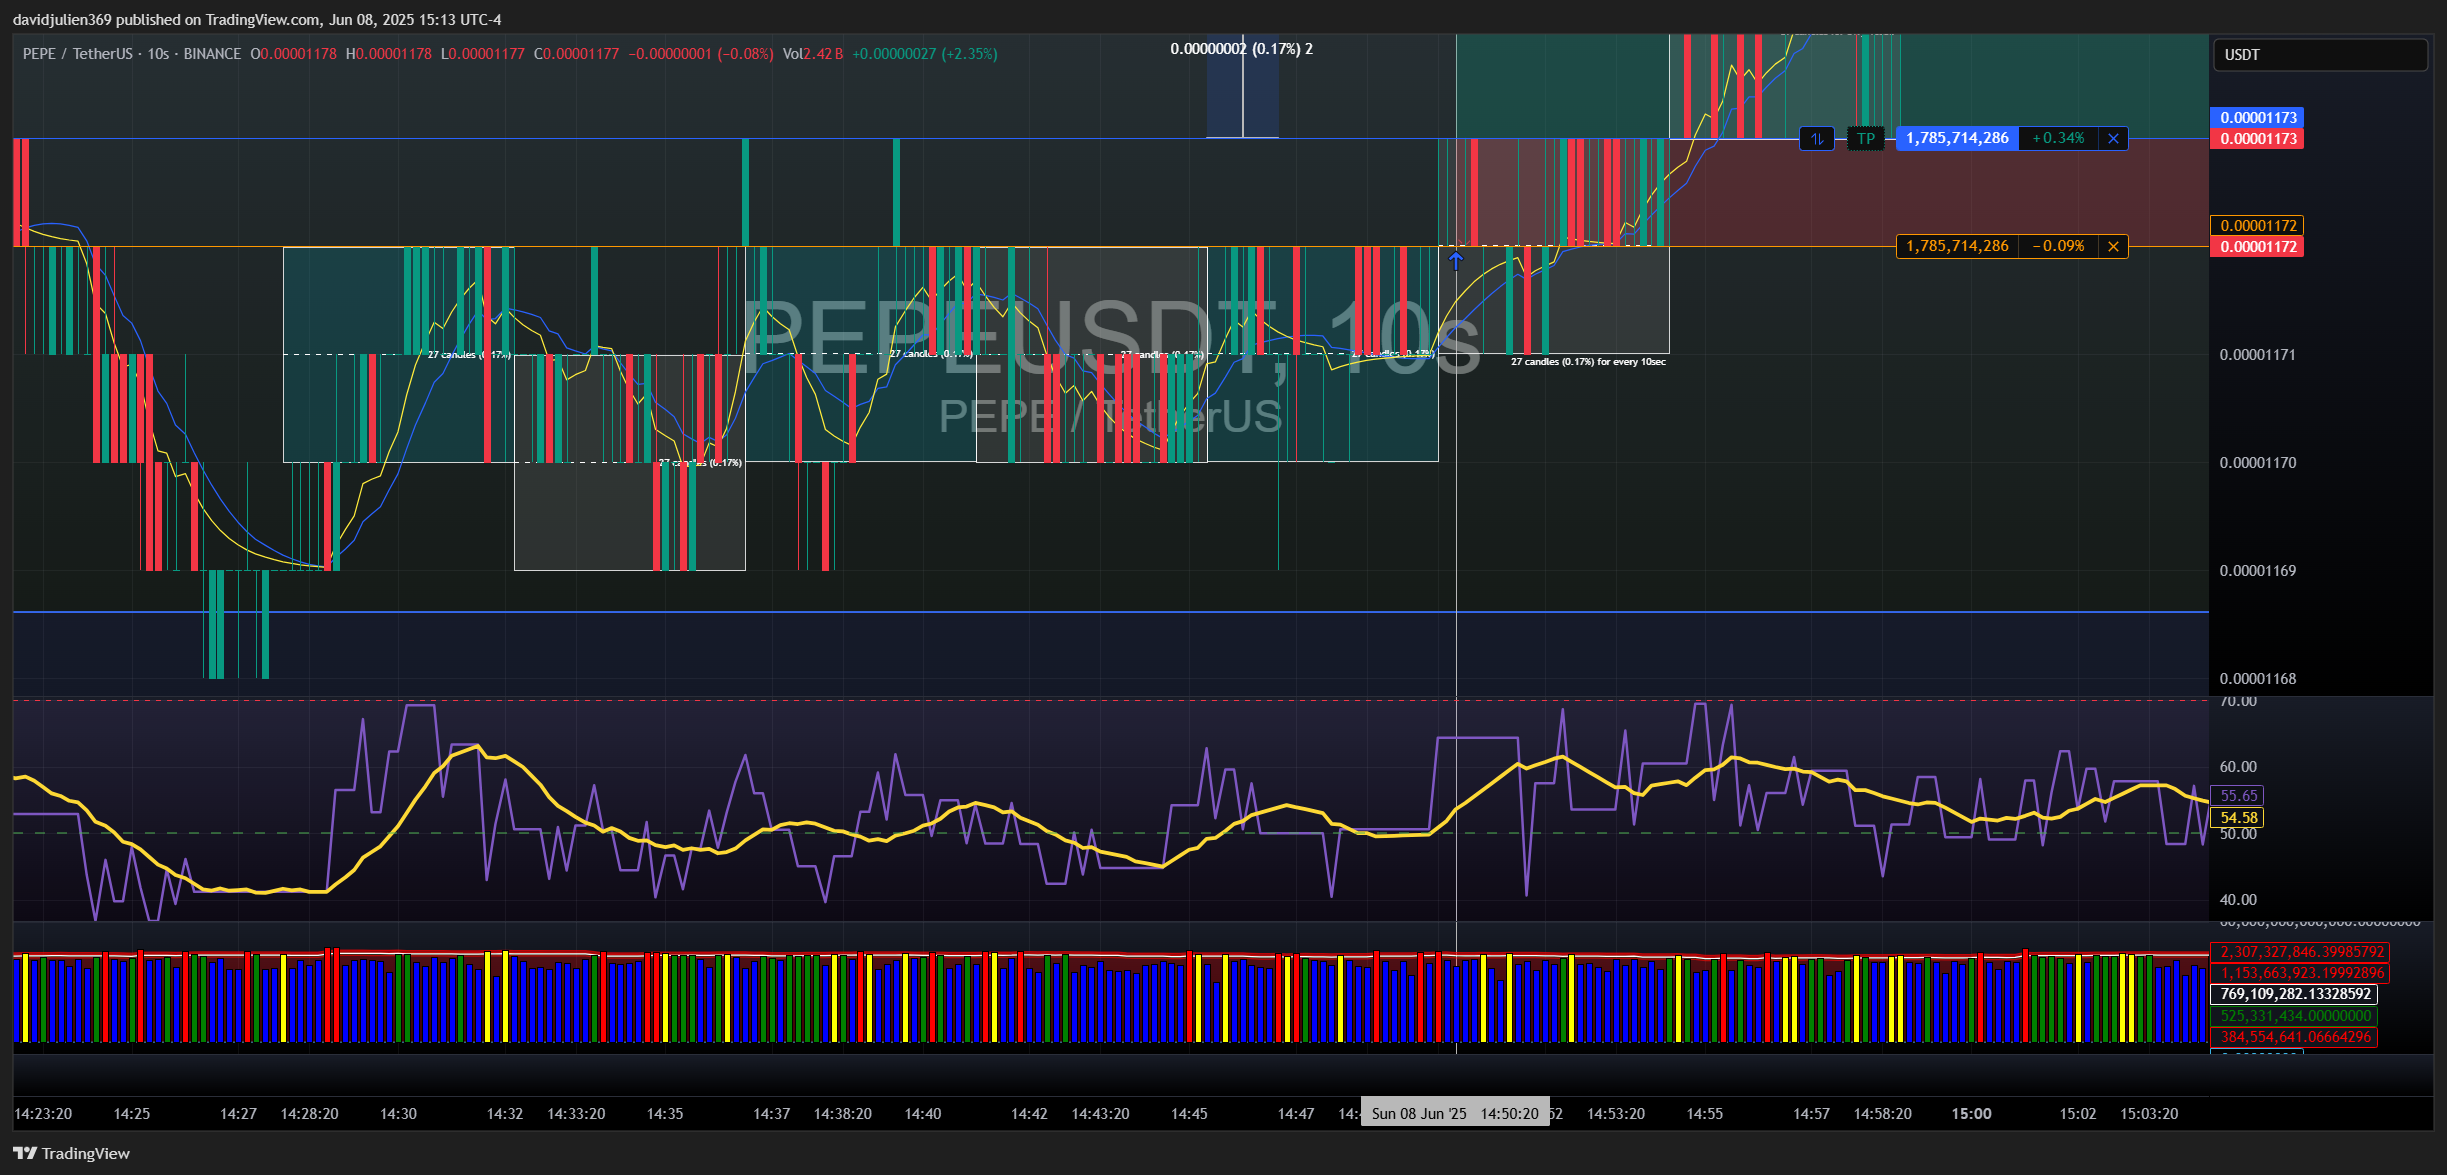Screen dimensions: 2447x1175
Task: Click the 15:03:20 time axis label
Action: 2149,1114
